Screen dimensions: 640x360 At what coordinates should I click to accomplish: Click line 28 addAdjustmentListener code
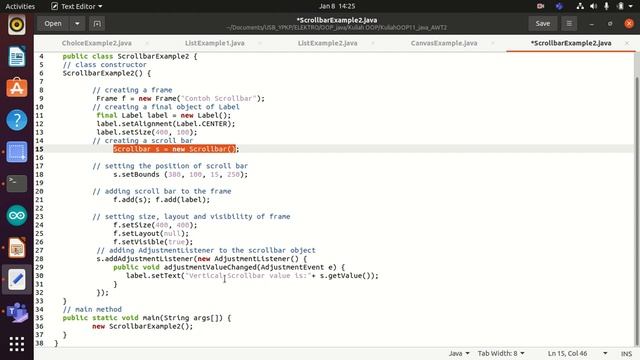pyautogui.click(x=202, y=259)
